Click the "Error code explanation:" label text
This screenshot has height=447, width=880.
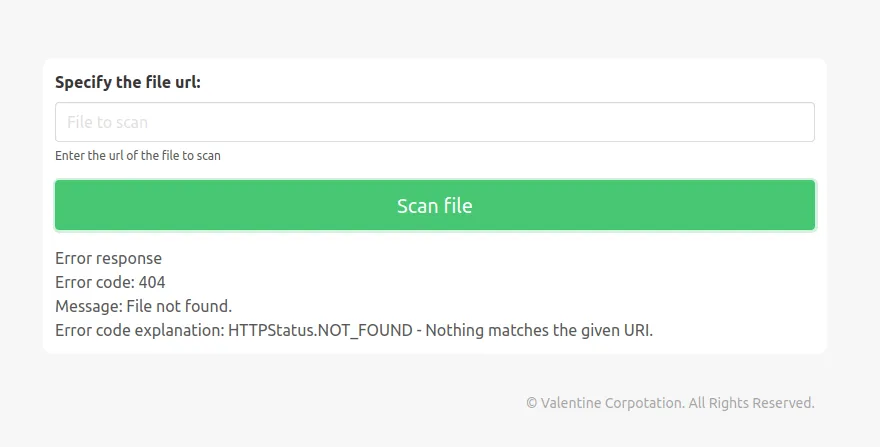coord(139,330)
